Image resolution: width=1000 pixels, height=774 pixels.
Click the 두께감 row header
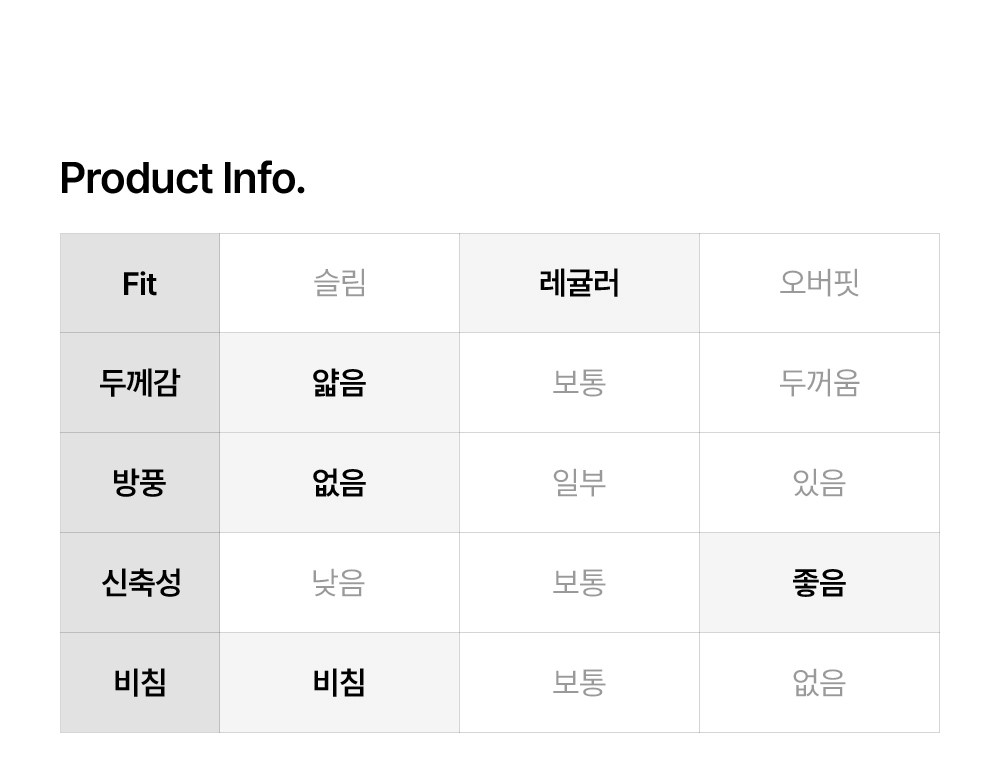tap(140, 383)
